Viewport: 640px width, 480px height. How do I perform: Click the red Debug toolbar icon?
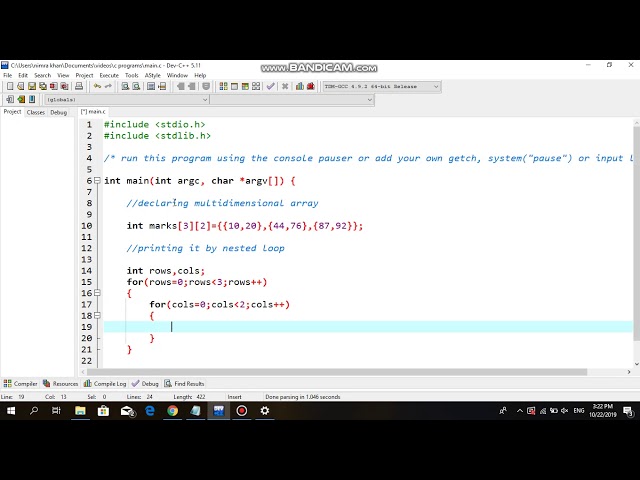click(x=311, y=86)
